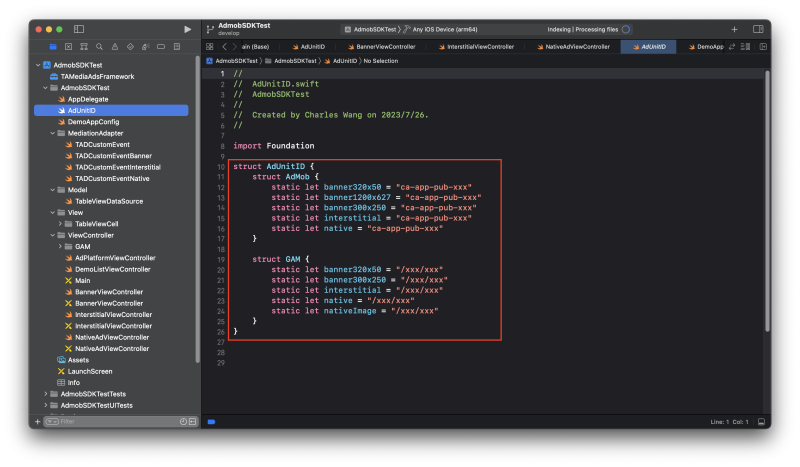Open the AdmobSDKTest scheme selector
The width and height of the screenshot is (800, 467).
click(x=371, y=30)
